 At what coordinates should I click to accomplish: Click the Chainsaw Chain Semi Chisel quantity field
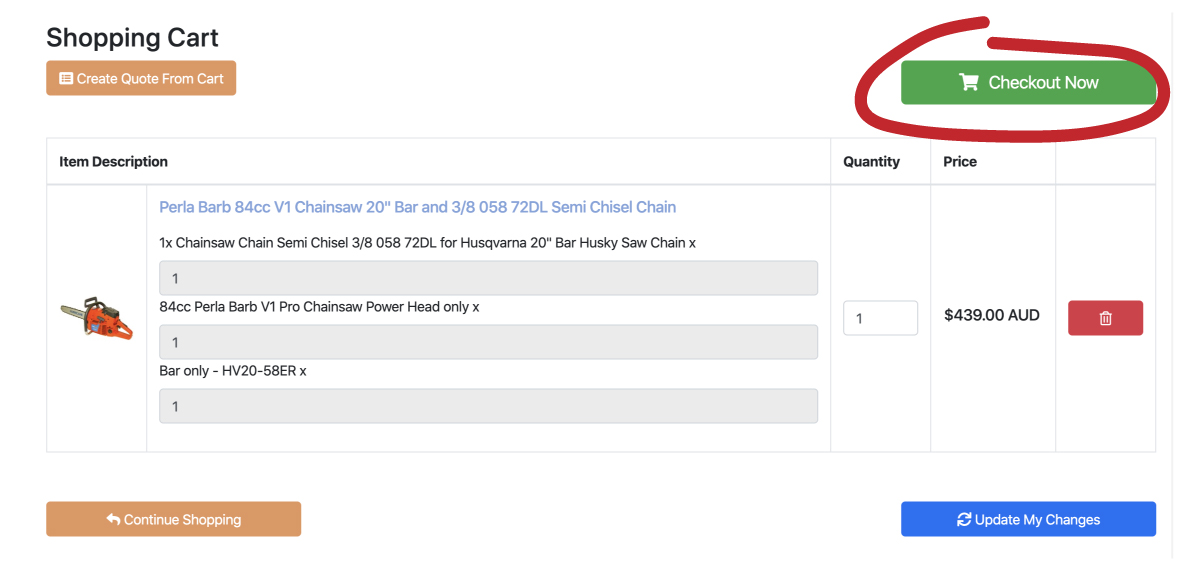tap(488, 278)
